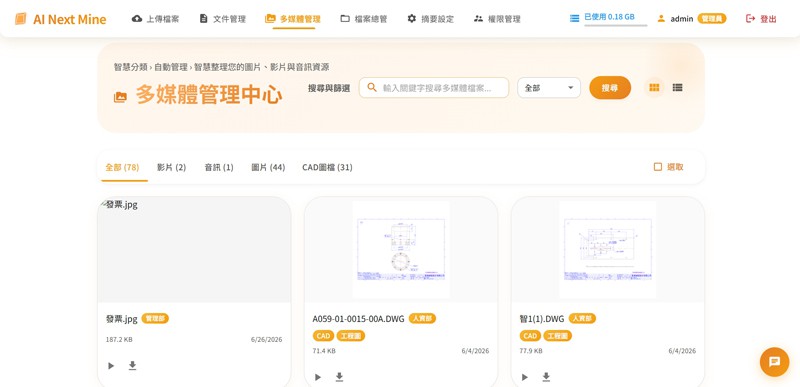Click 工程圖 tag on 智1(1).DWG card
The width and height of the screenshot is (800, 387).
click(557, 336)
